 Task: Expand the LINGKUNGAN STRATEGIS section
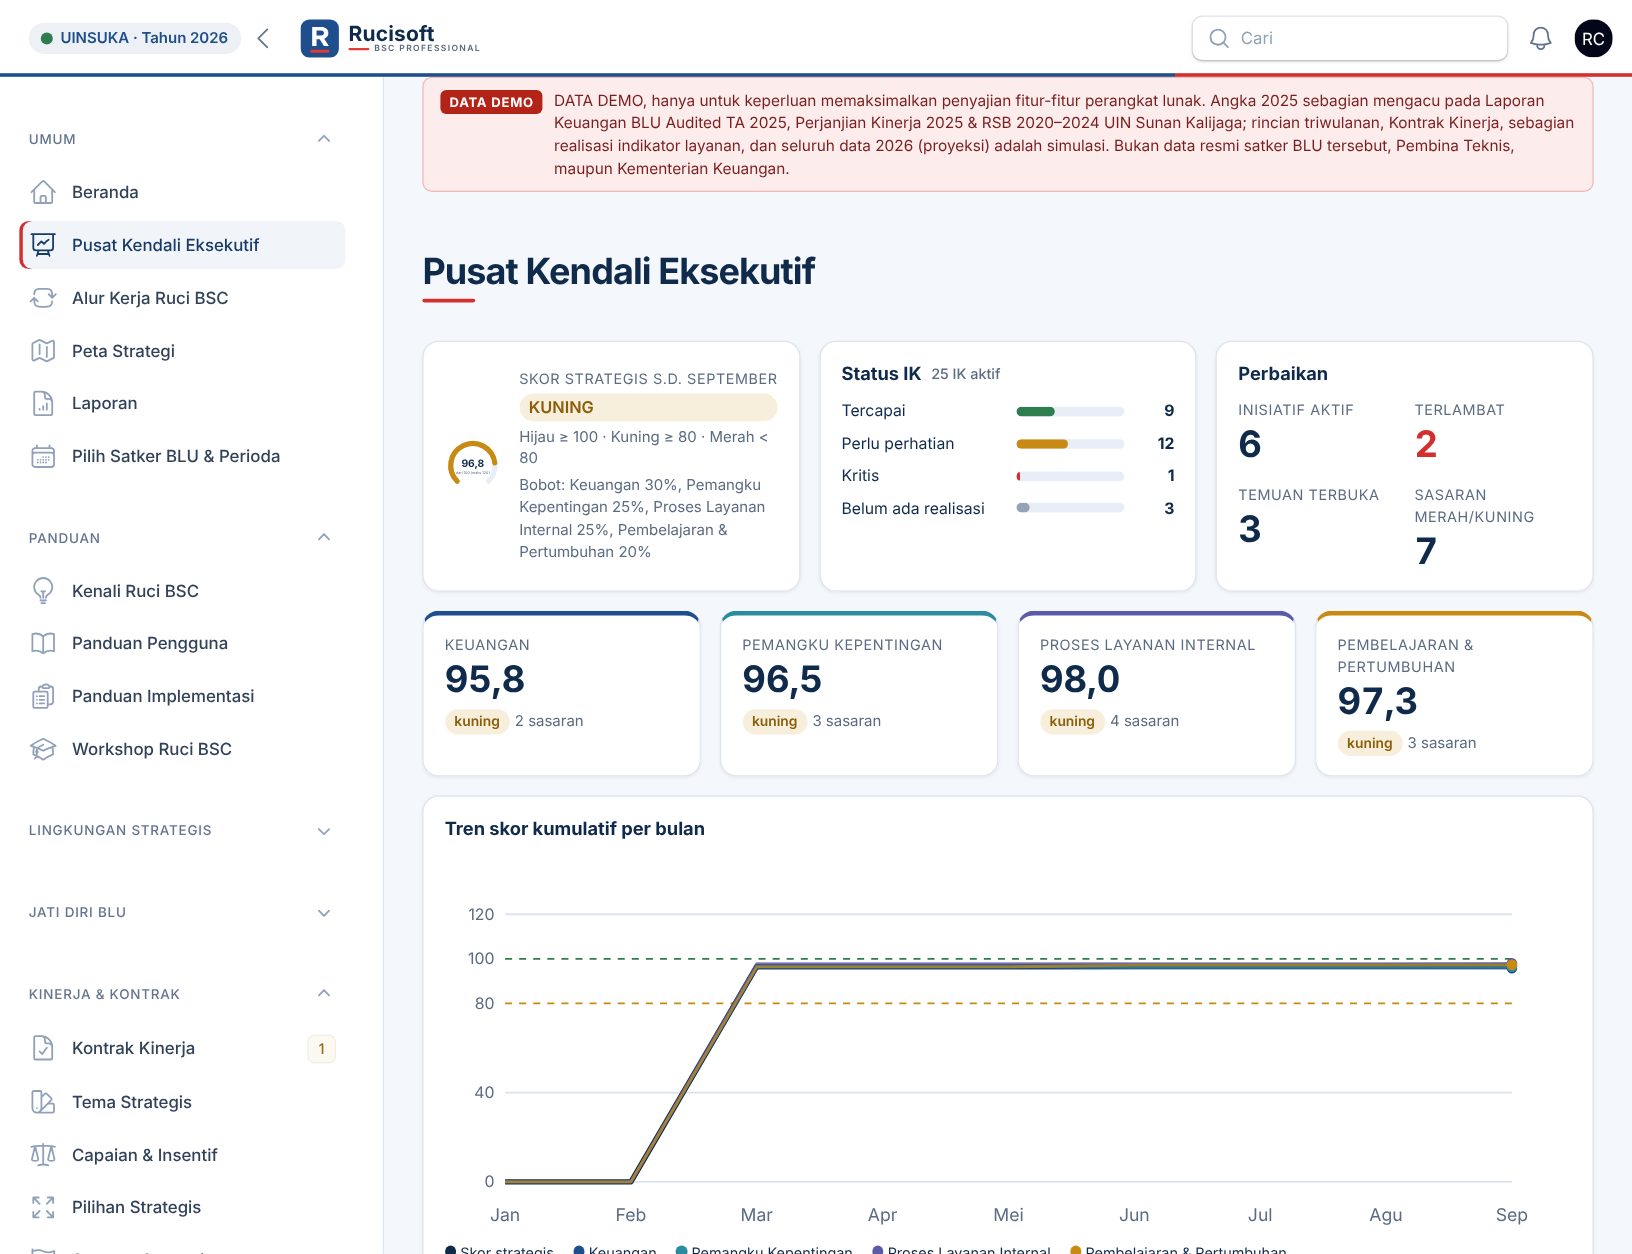point(324,831)
